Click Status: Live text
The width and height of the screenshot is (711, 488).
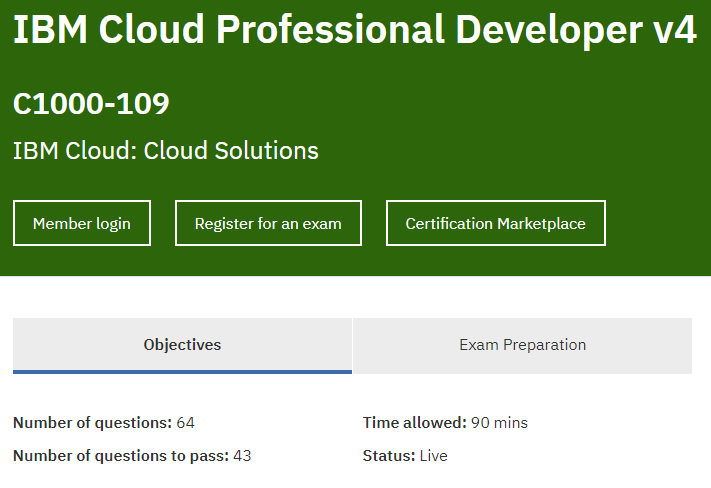pos(405,455)
